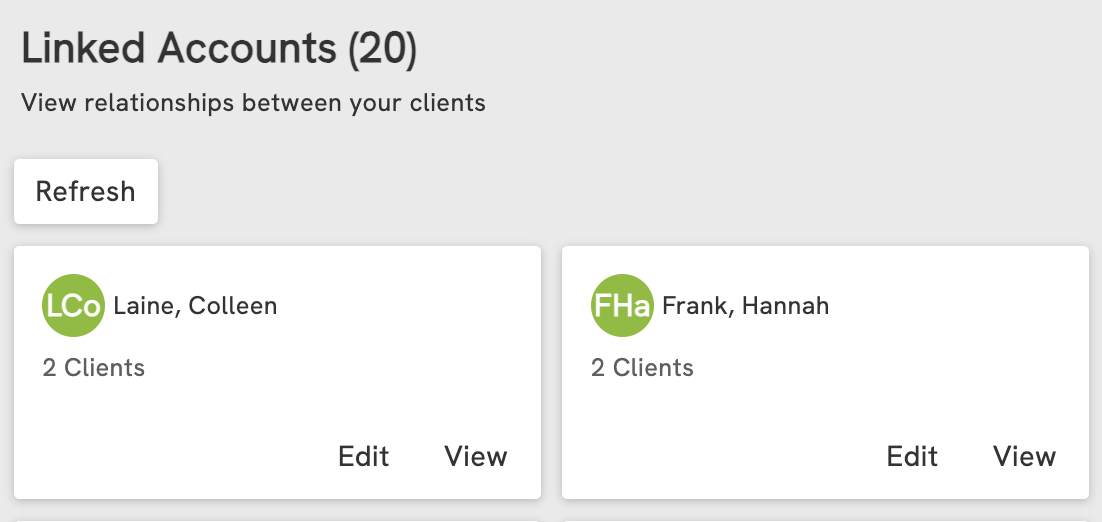The image size is (1102, 522).
Task: View the Frank, Hannah linked account
Action: coord(1024,457)
